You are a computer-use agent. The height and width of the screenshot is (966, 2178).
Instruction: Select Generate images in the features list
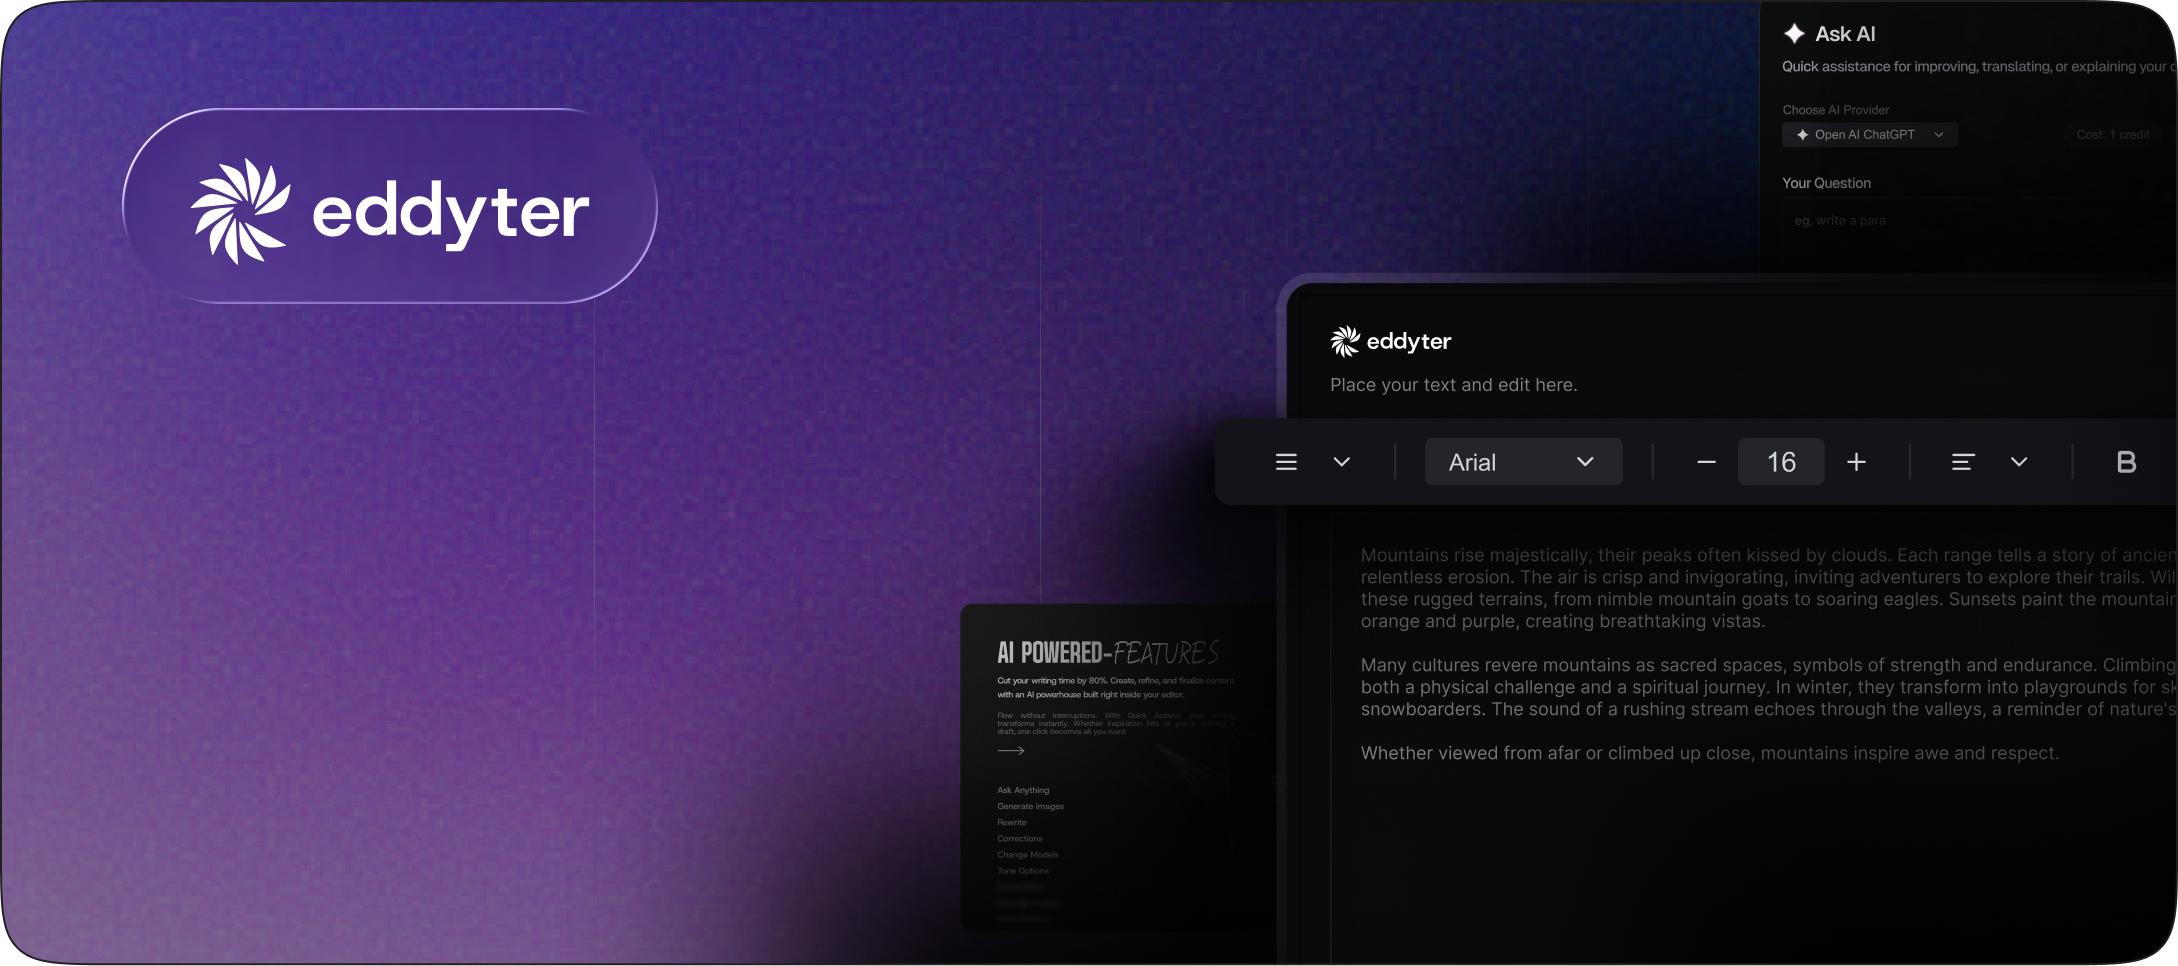[1030, 806]
